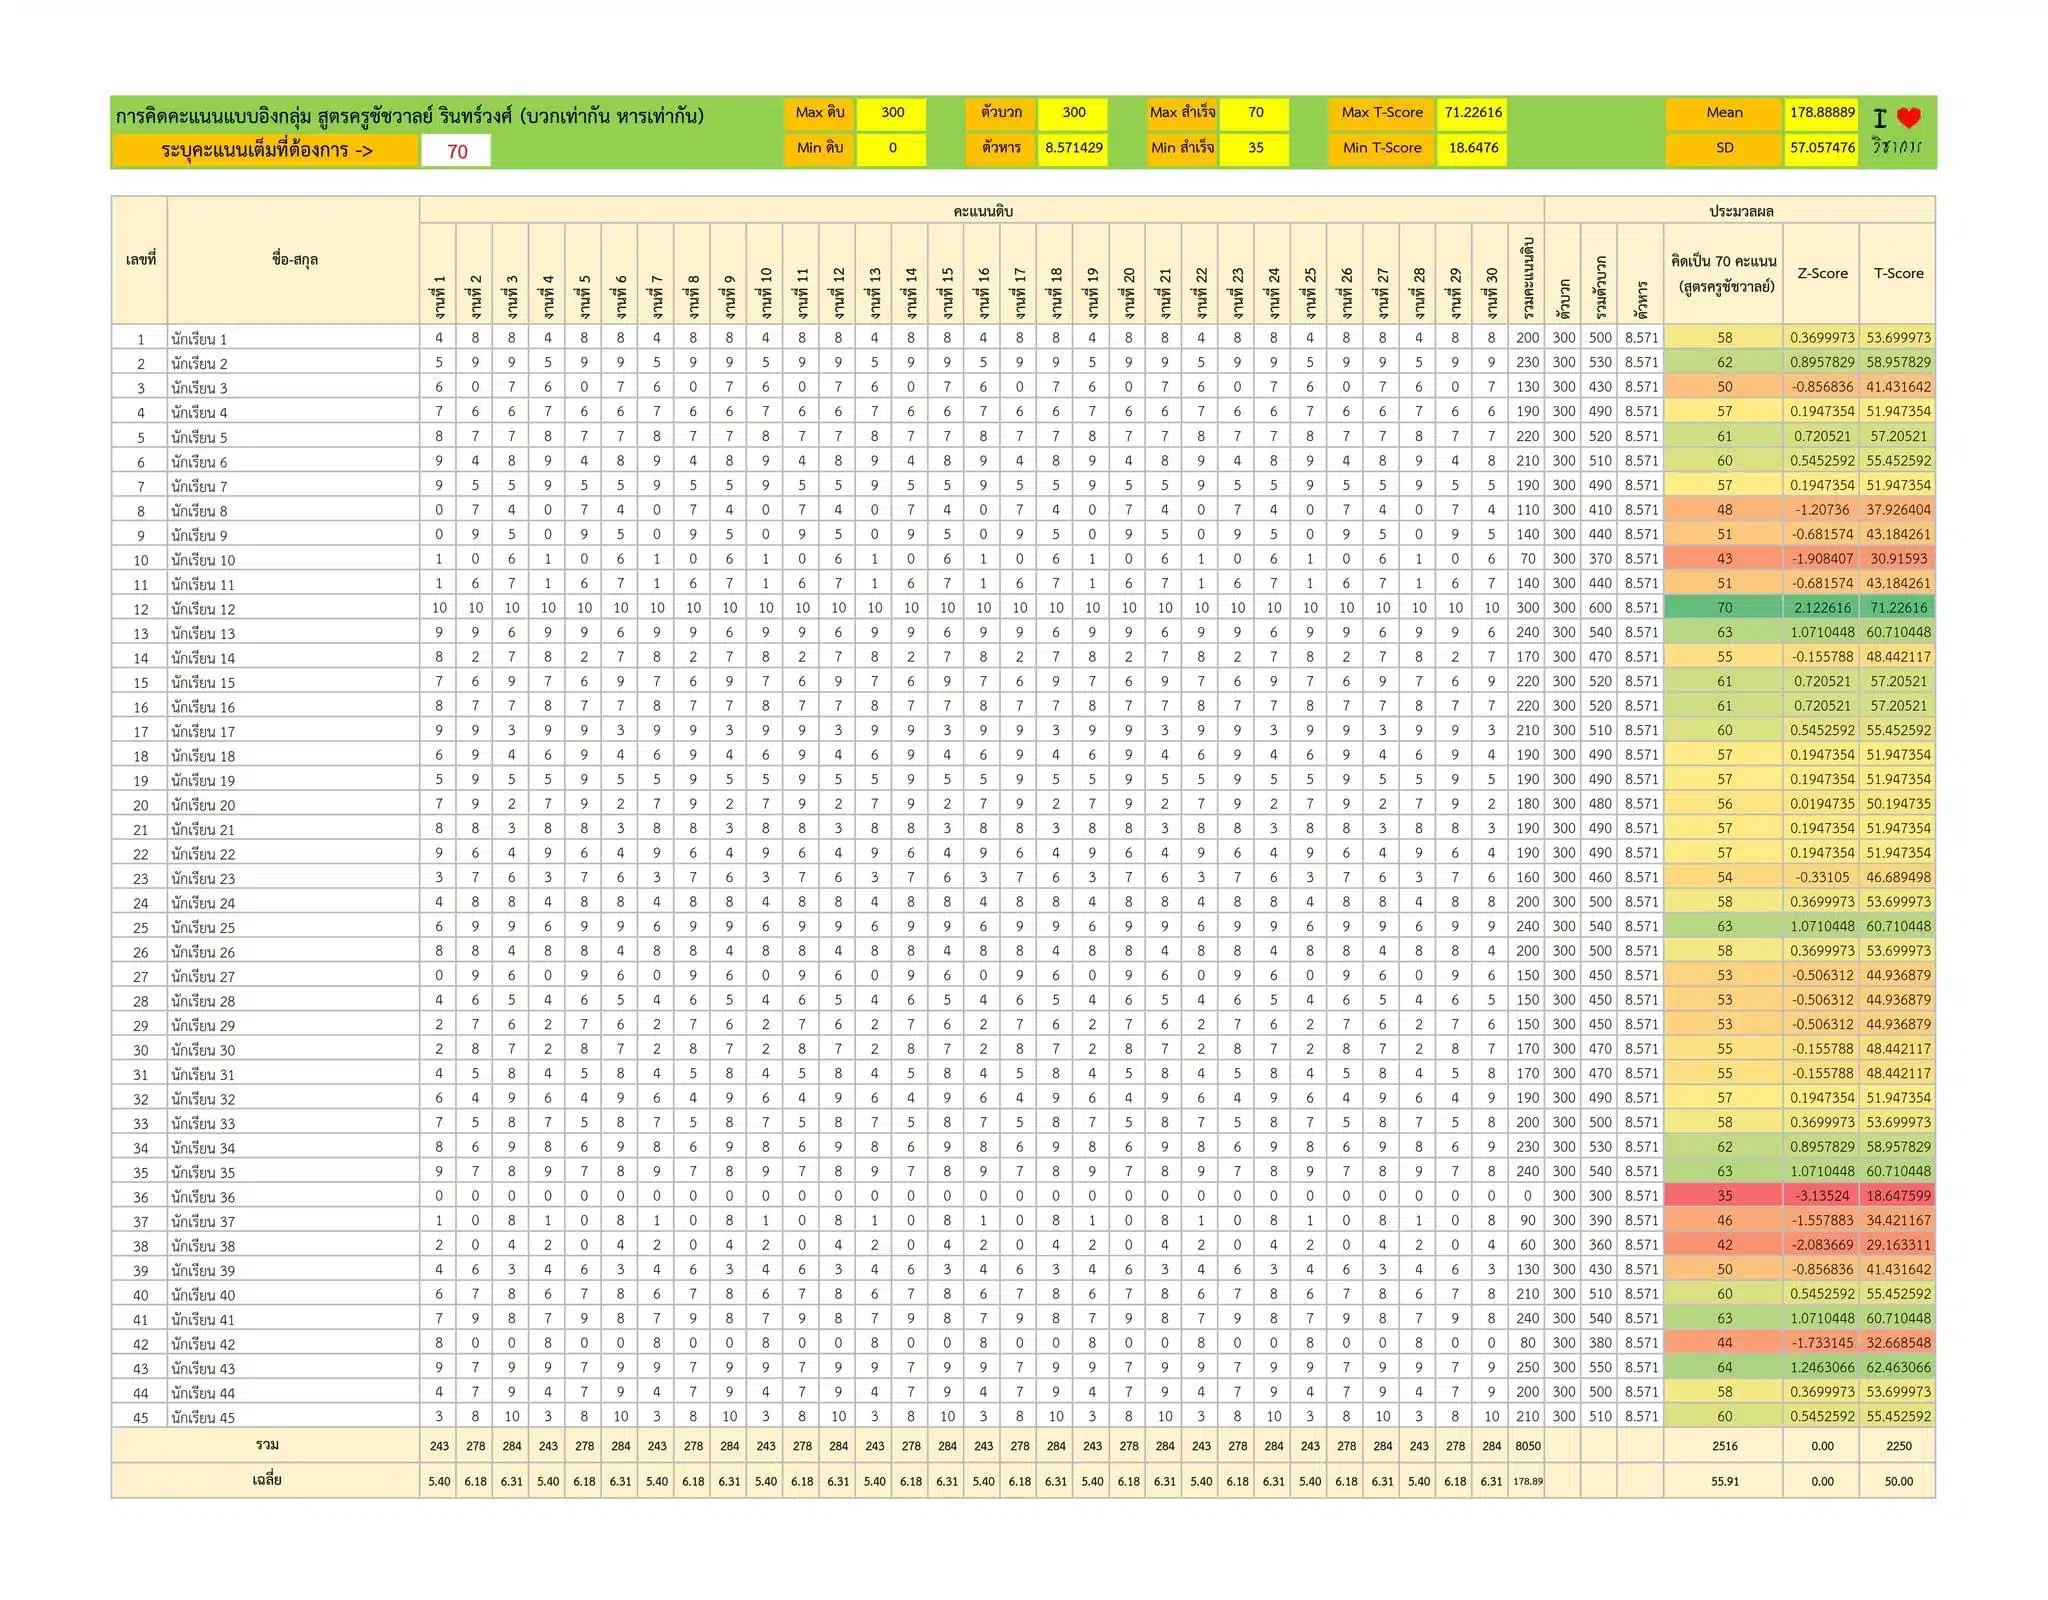Select the ชื่อ-สกุล column header
Image resolution: width=2048 pixels, height=1600 pixels.
[294, 260]
